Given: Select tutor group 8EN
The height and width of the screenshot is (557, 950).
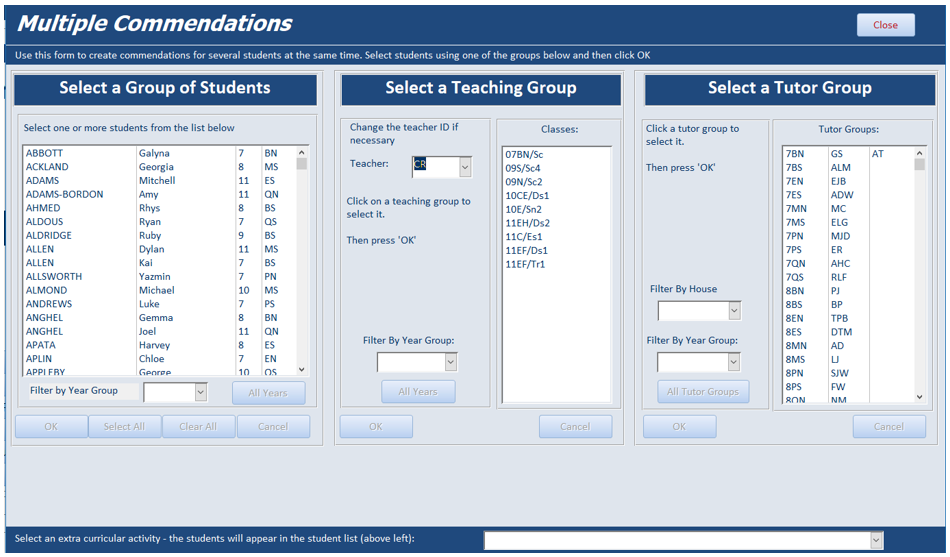Looking at the screenshot, I should point(849,318).
